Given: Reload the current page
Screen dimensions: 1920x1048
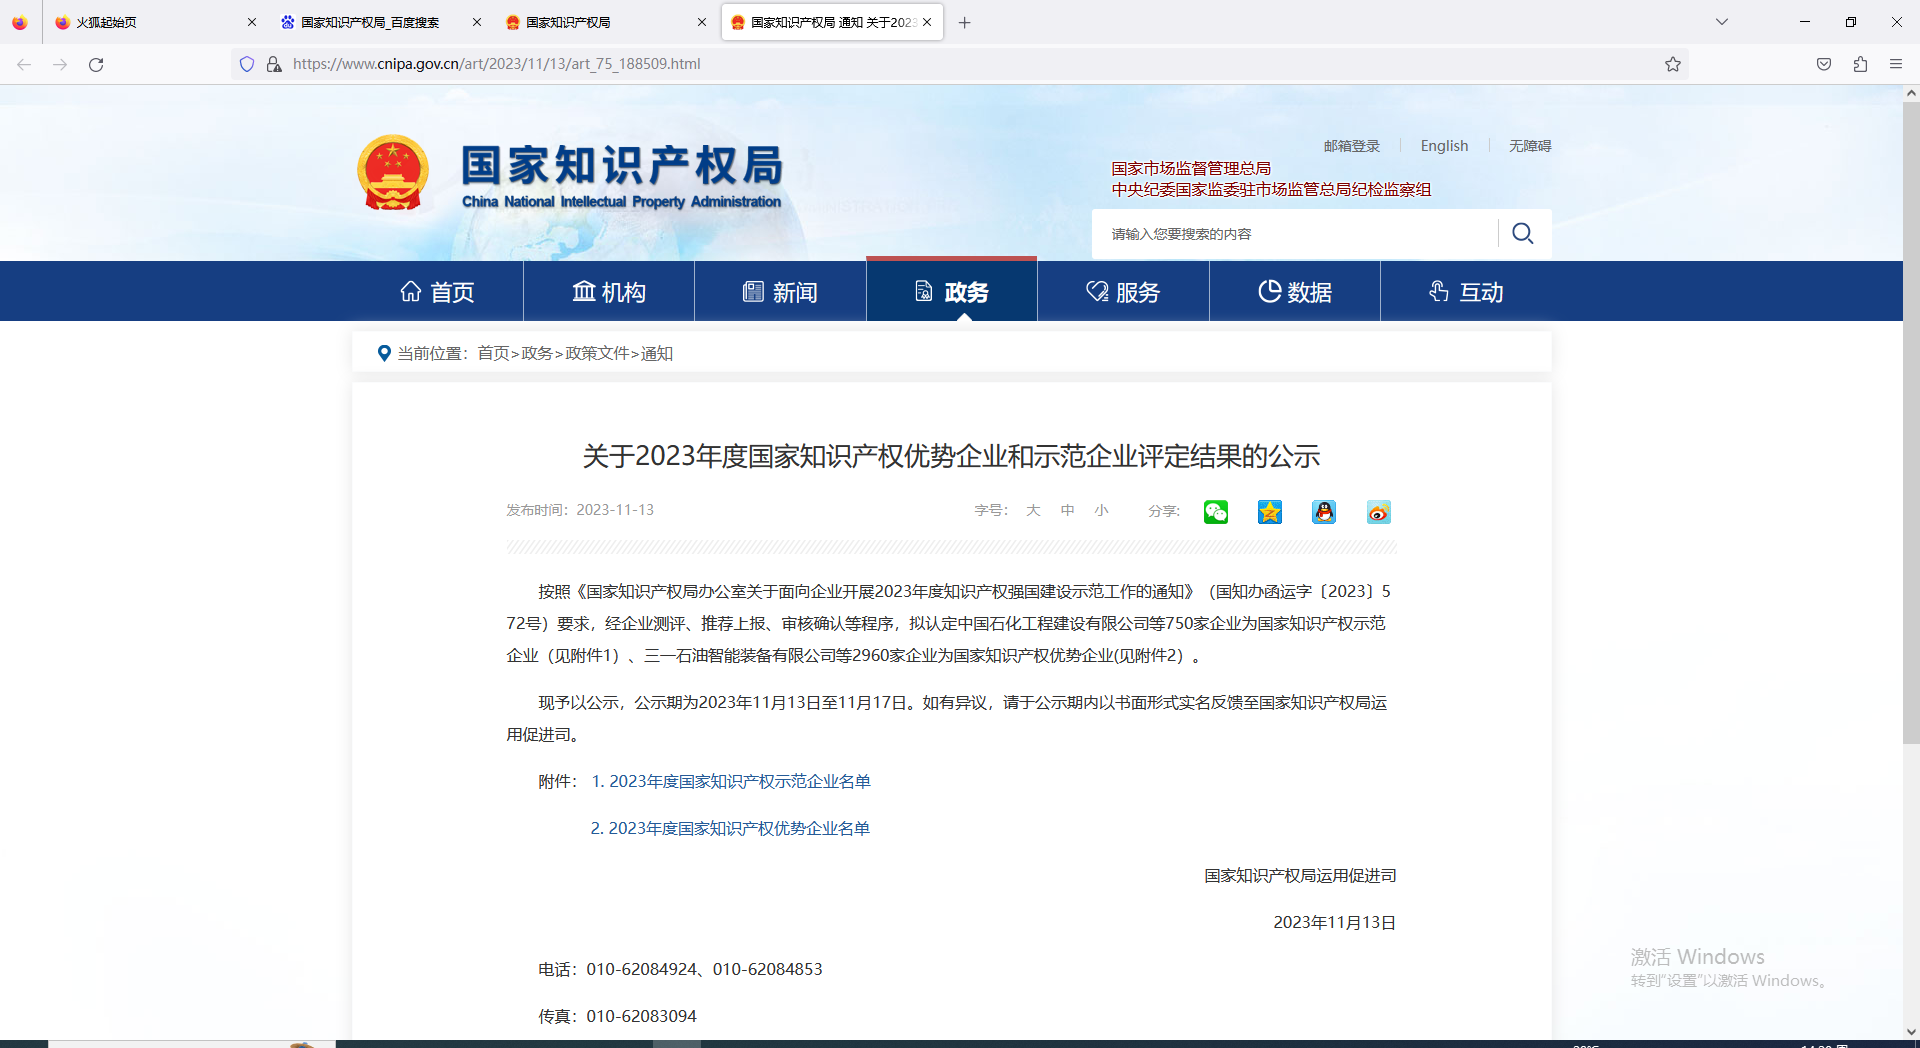Looking at the screenshot, I should [96, 64].
